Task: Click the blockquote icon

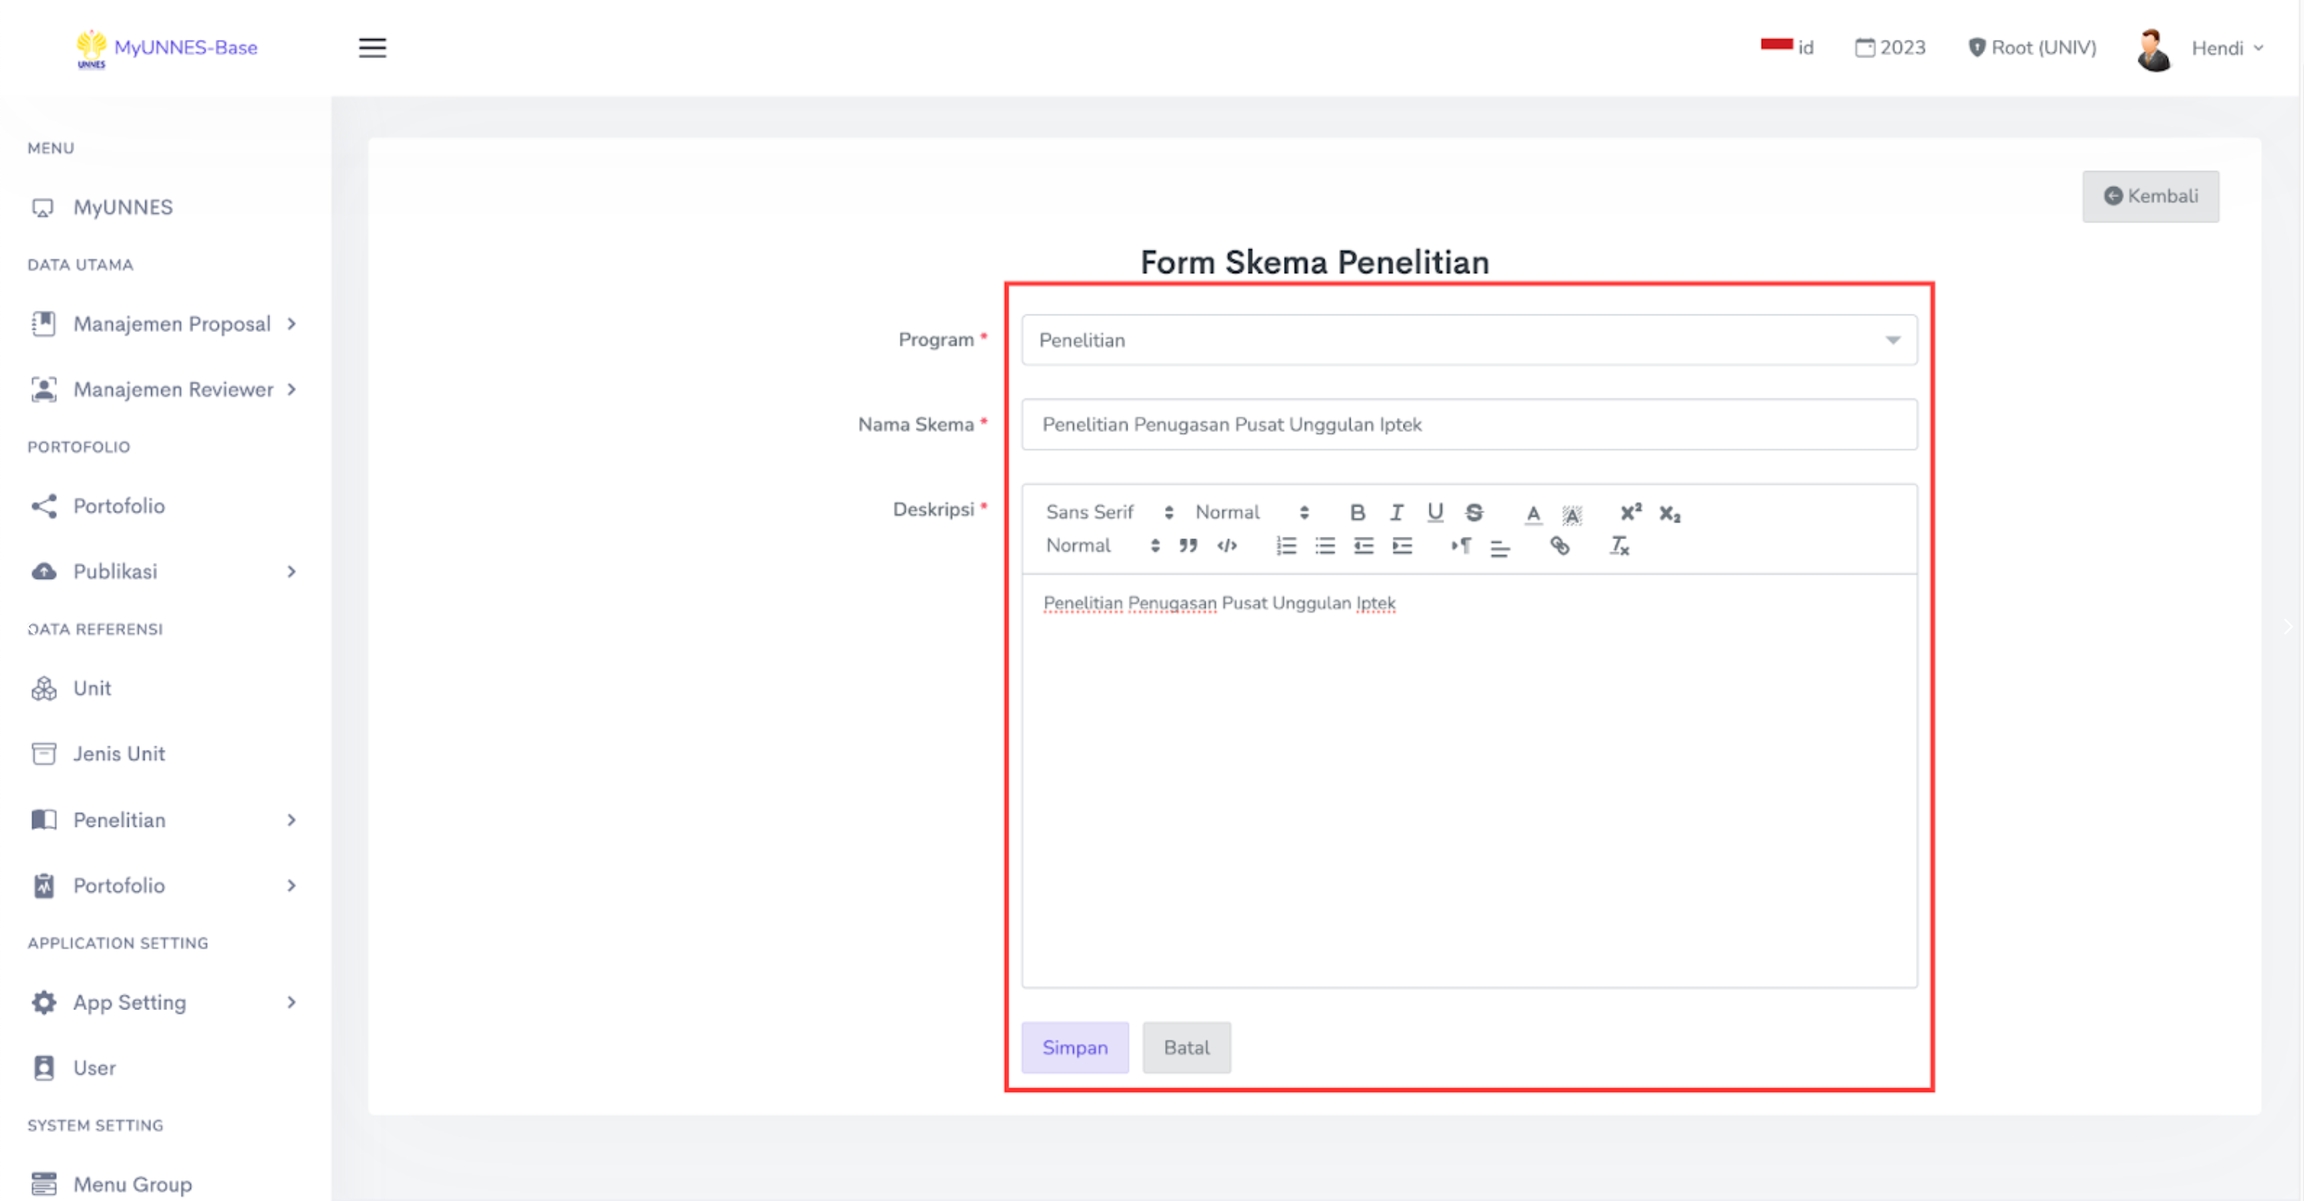Action: 1188,546
